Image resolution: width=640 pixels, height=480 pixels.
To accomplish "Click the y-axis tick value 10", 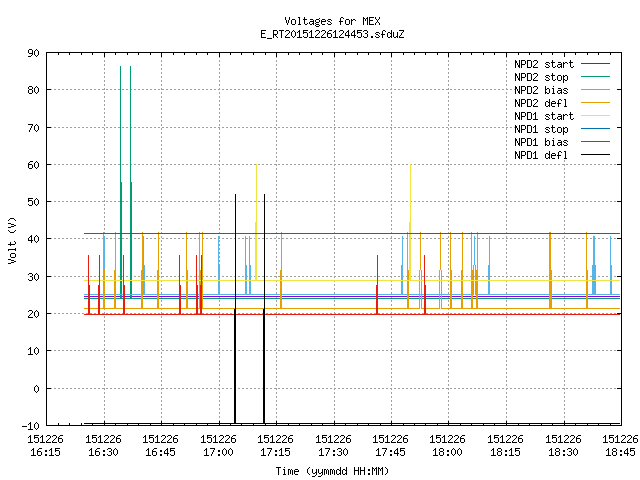I will pyautogui.click(x=33, y=351).
